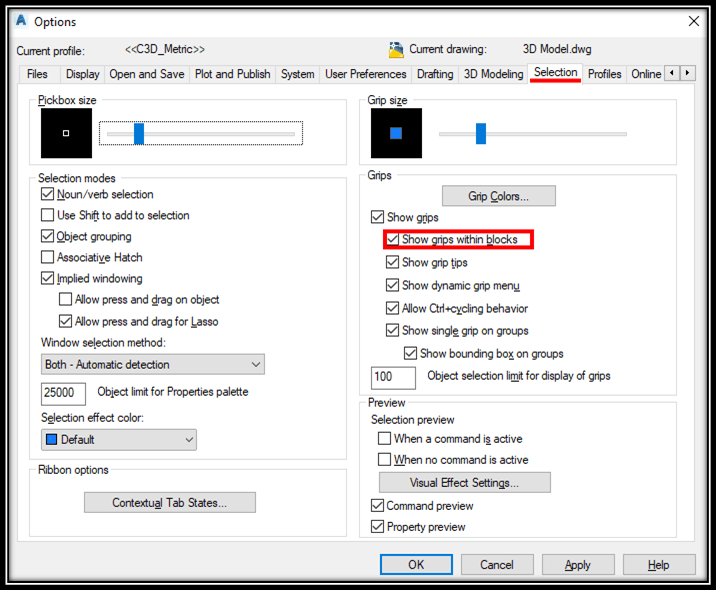Toggle Show grips checkbox
The image size is (716, 590).
tap(377, 217)
